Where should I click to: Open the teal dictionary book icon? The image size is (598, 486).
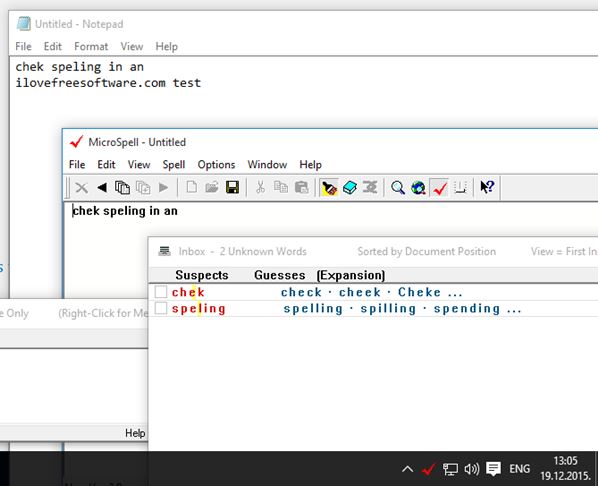[350, 188]
